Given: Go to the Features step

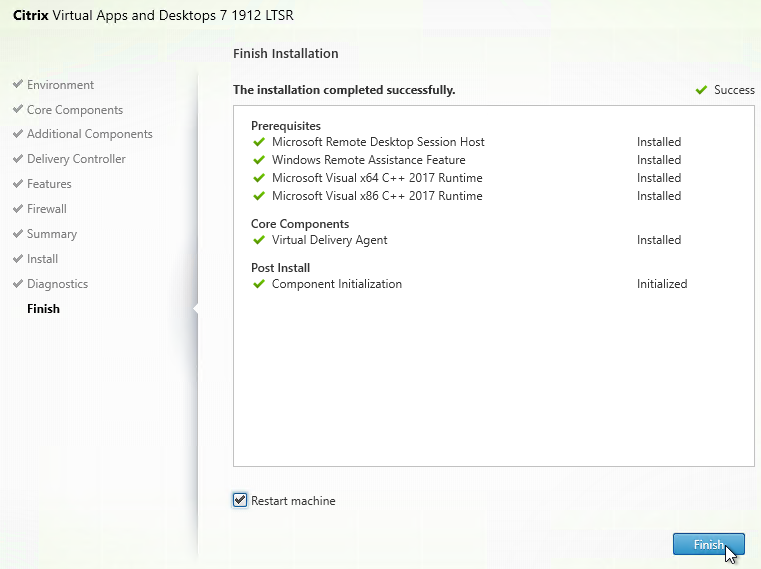Looking at the screenshot, I should coord(49,184).
